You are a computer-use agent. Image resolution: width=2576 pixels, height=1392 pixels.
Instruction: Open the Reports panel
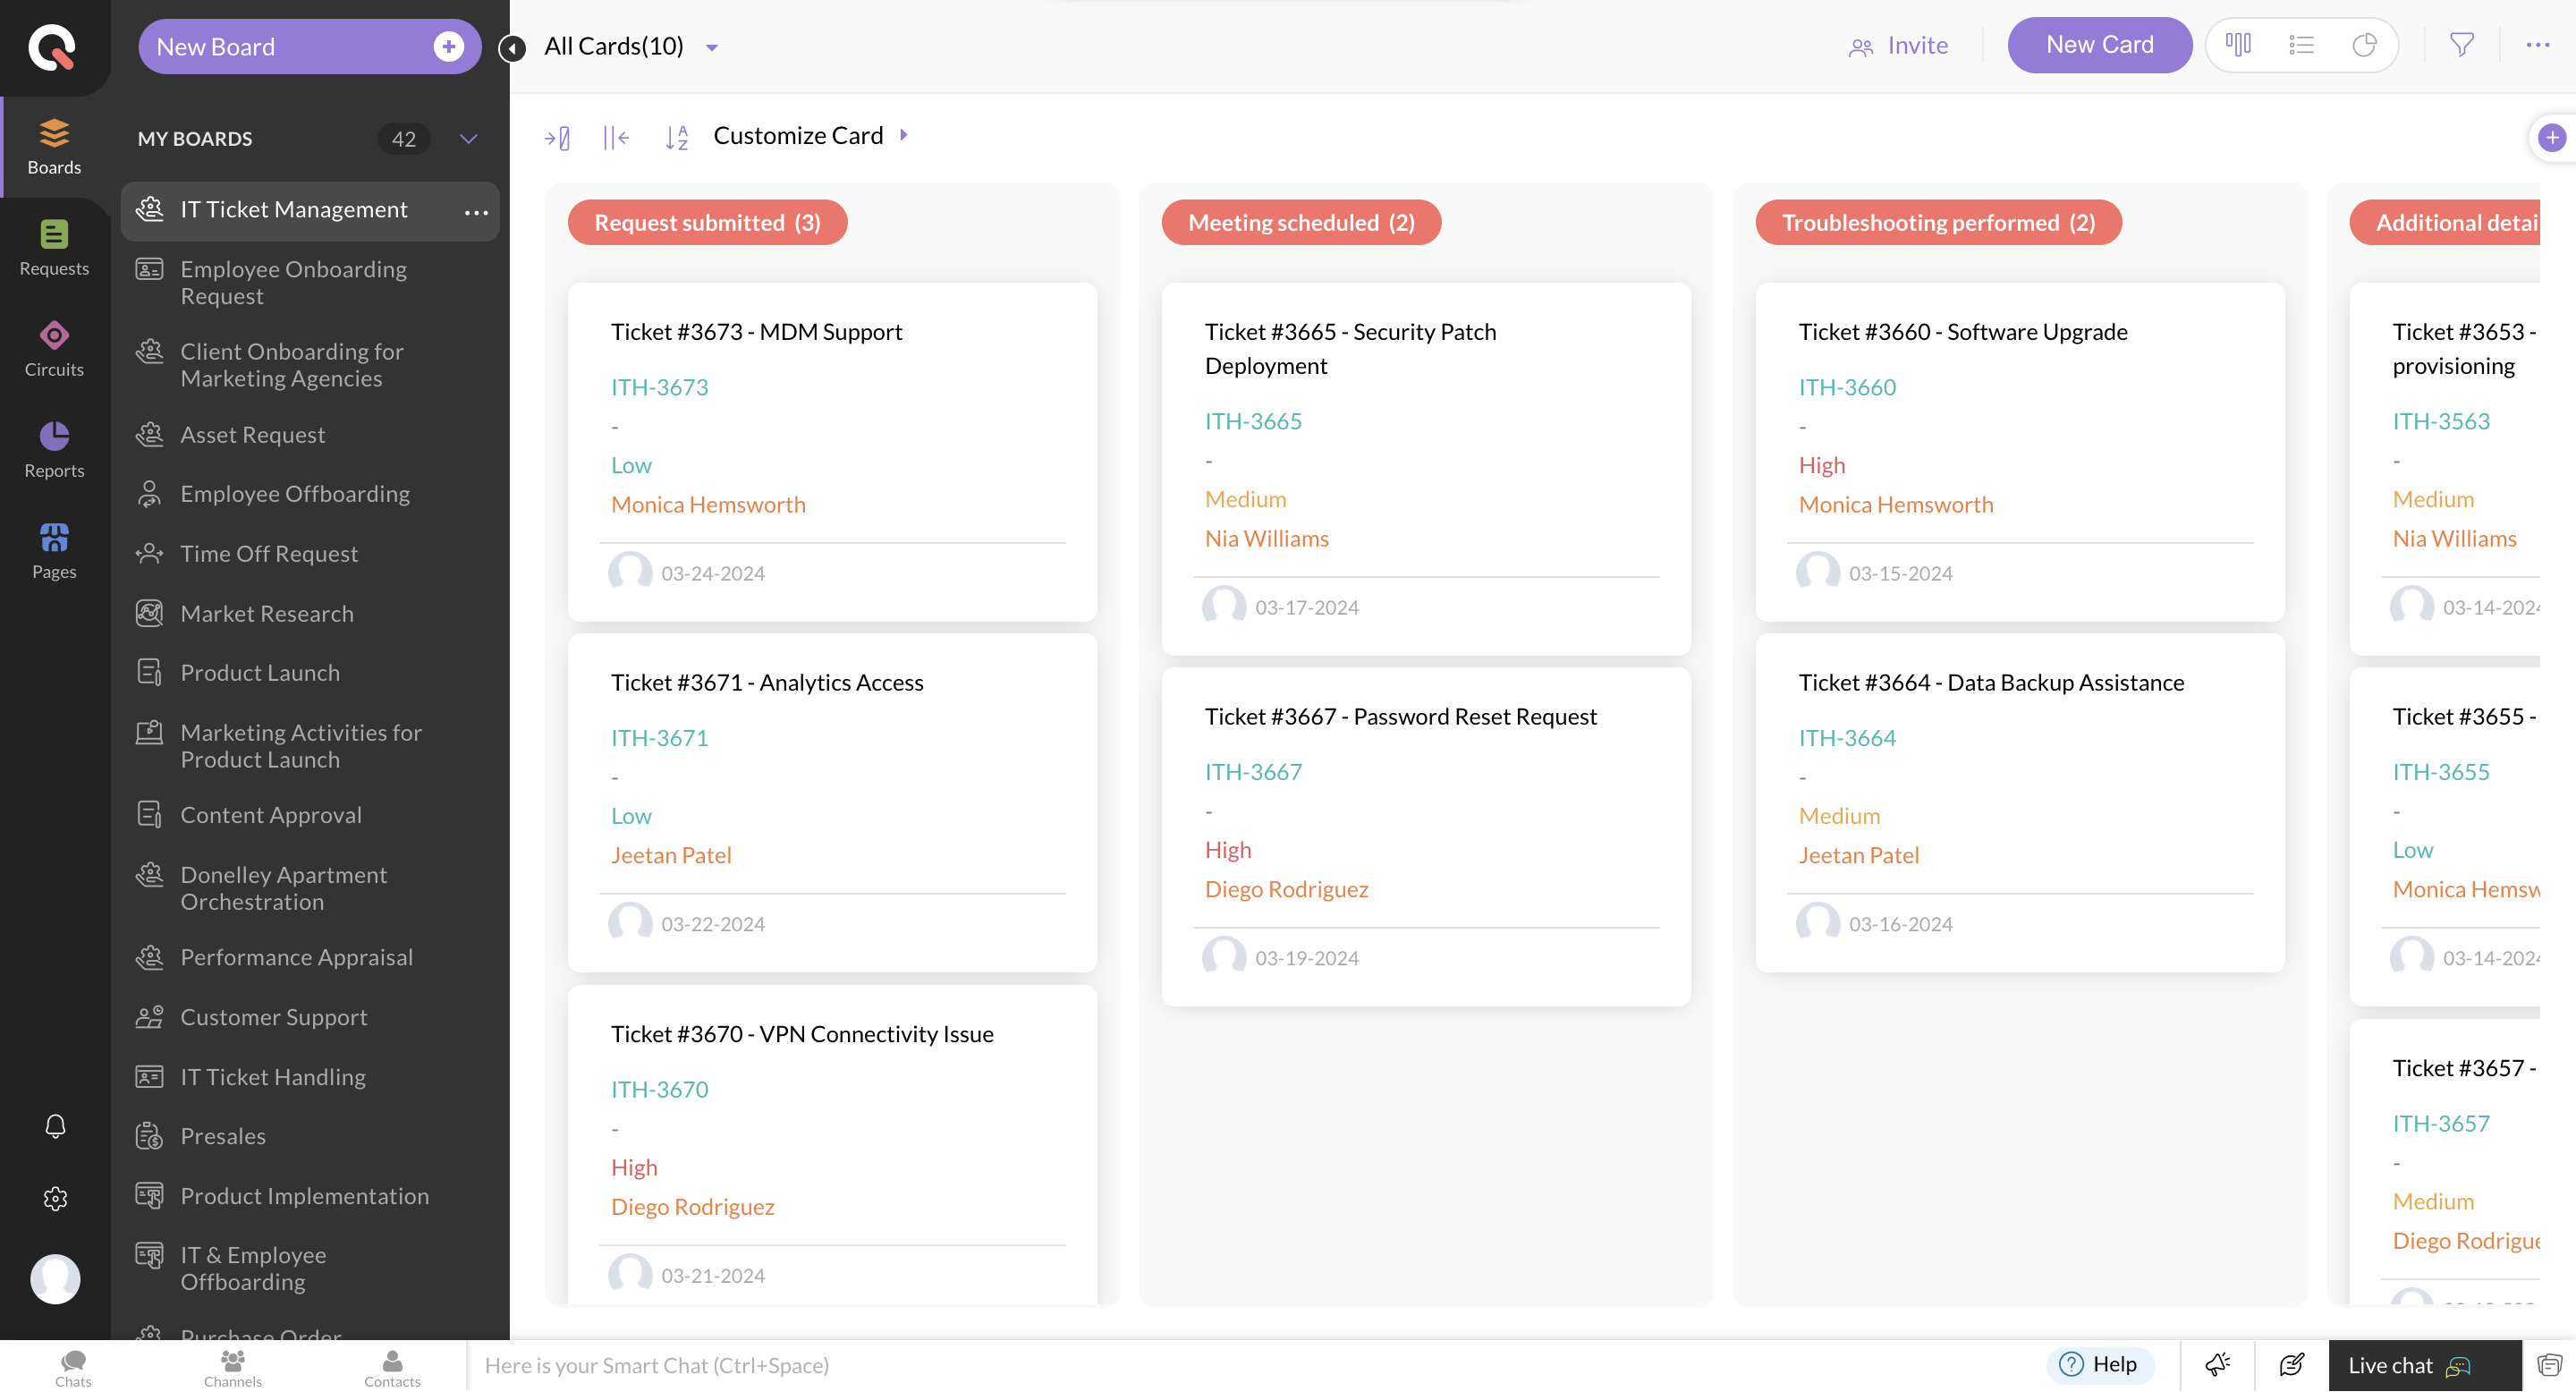(54, 450)
